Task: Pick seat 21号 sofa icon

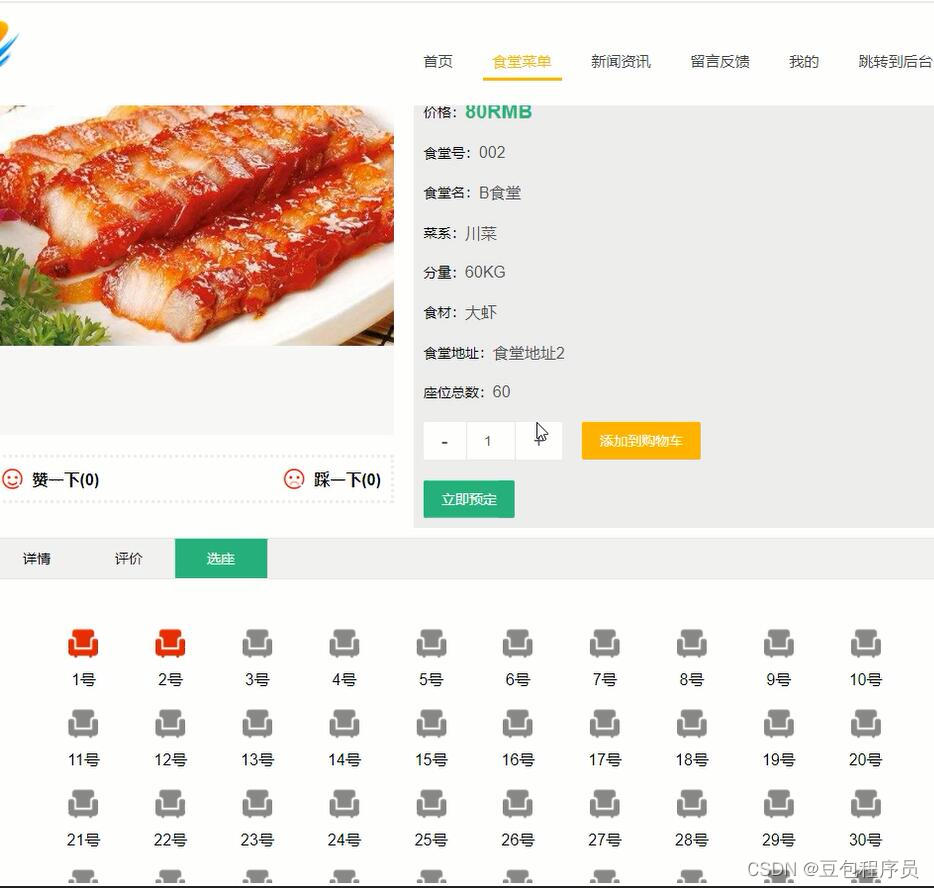Action: [83, 803]
